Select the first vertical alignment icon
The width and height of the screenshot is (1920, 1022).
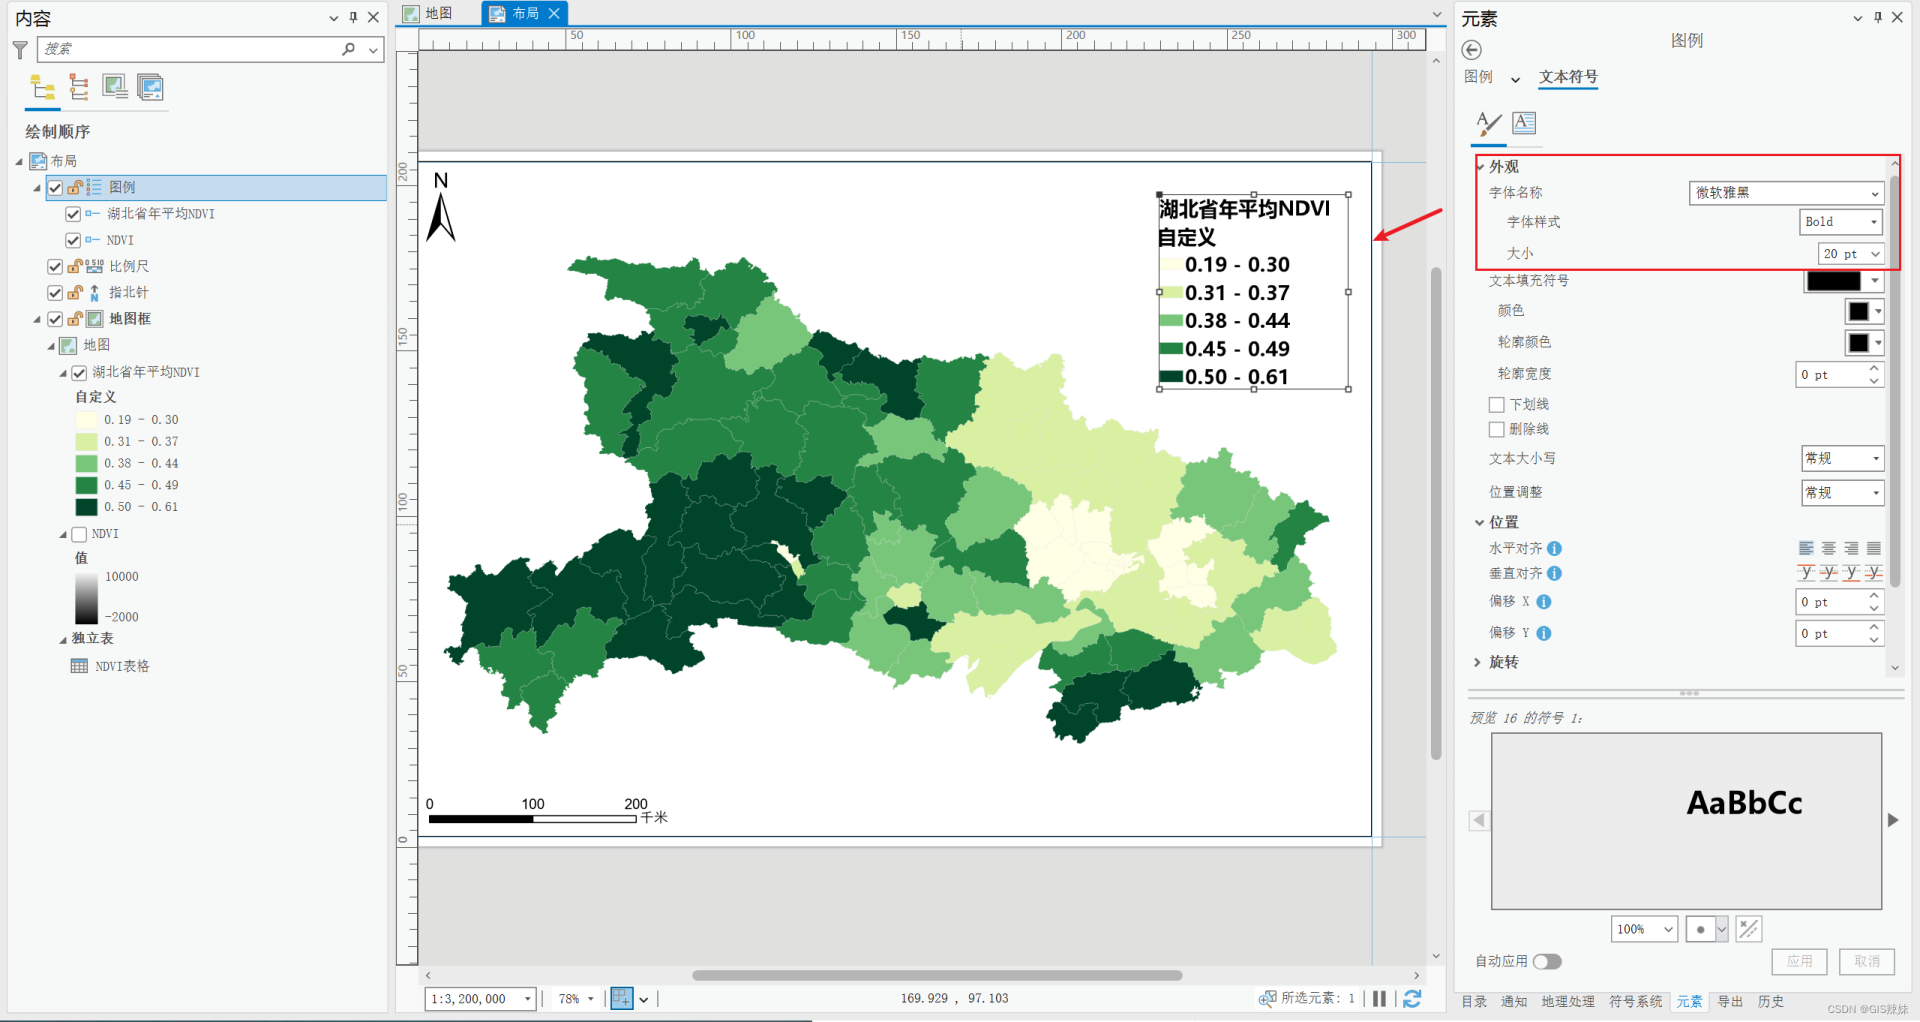pyautogui.click(x=1806, y=573)
